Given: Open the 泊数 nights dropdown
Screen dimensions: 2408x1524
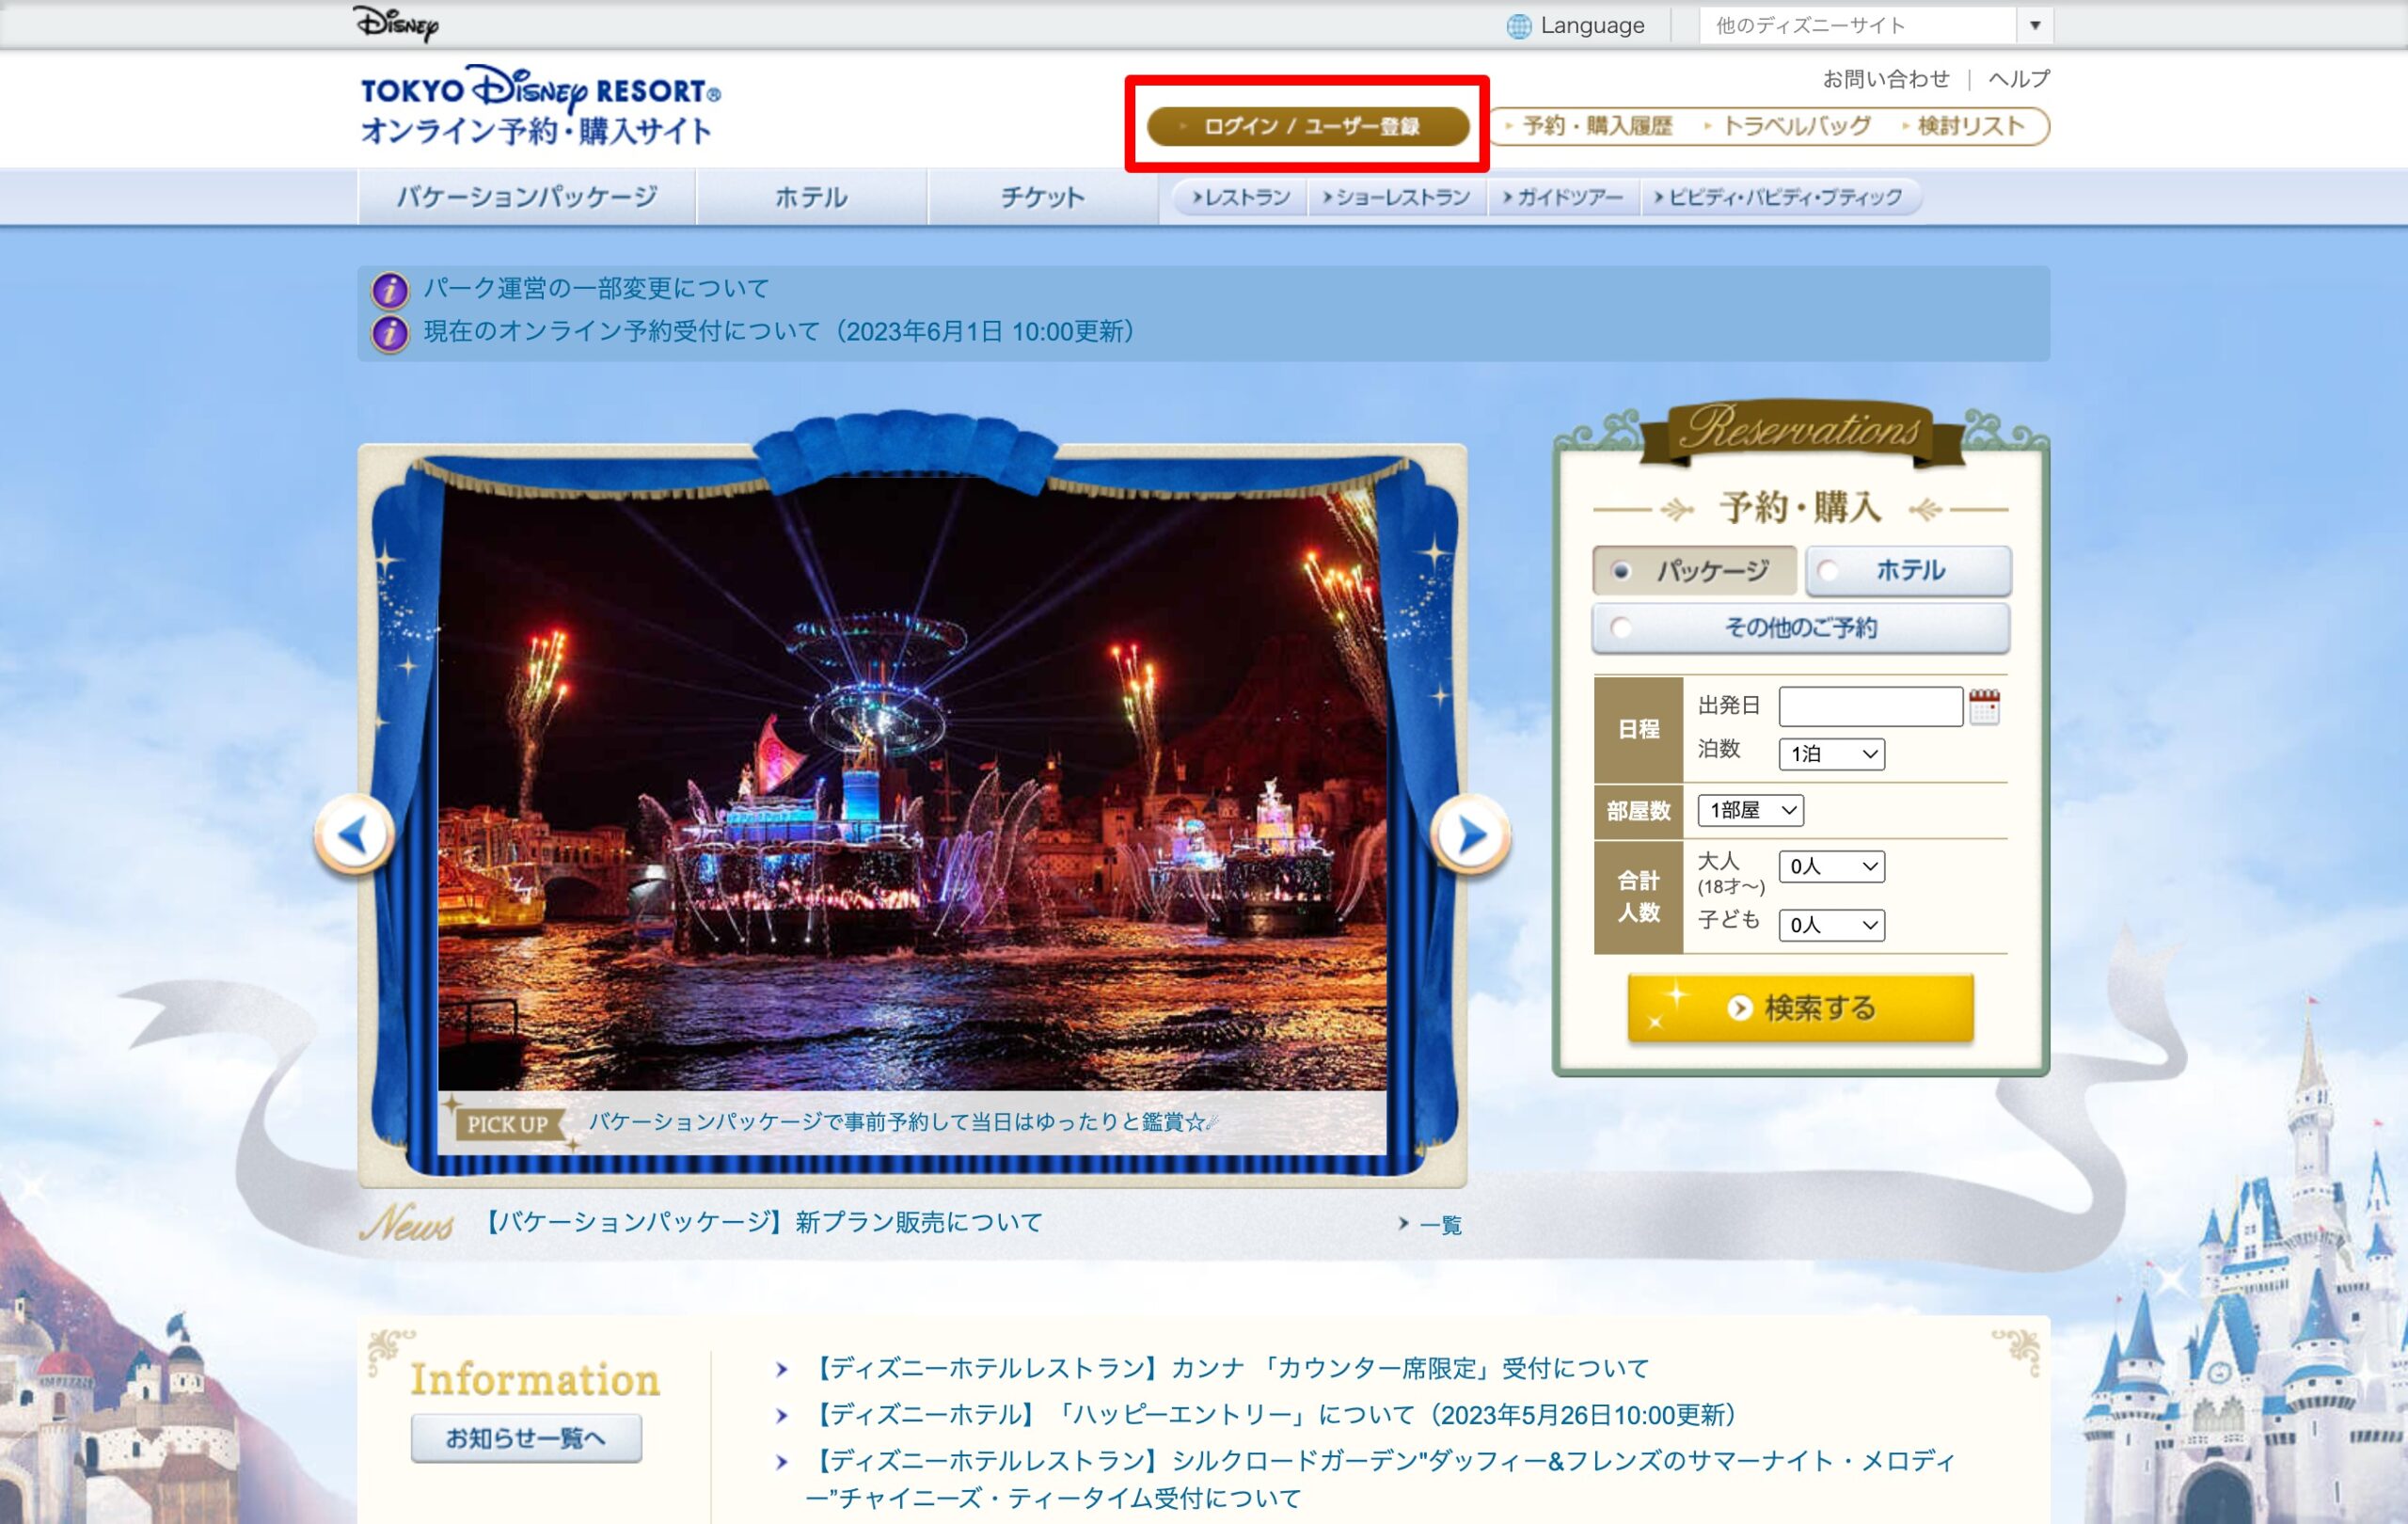Looking at the screenshot, I should [1831, 754].
